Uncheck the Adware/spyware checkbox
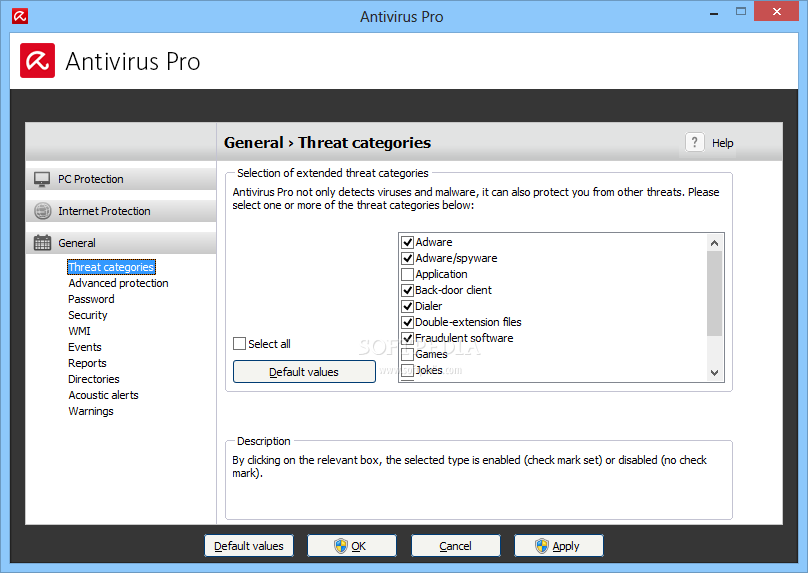The height and width of the screenshot is (573, 808). click(408, 258)
